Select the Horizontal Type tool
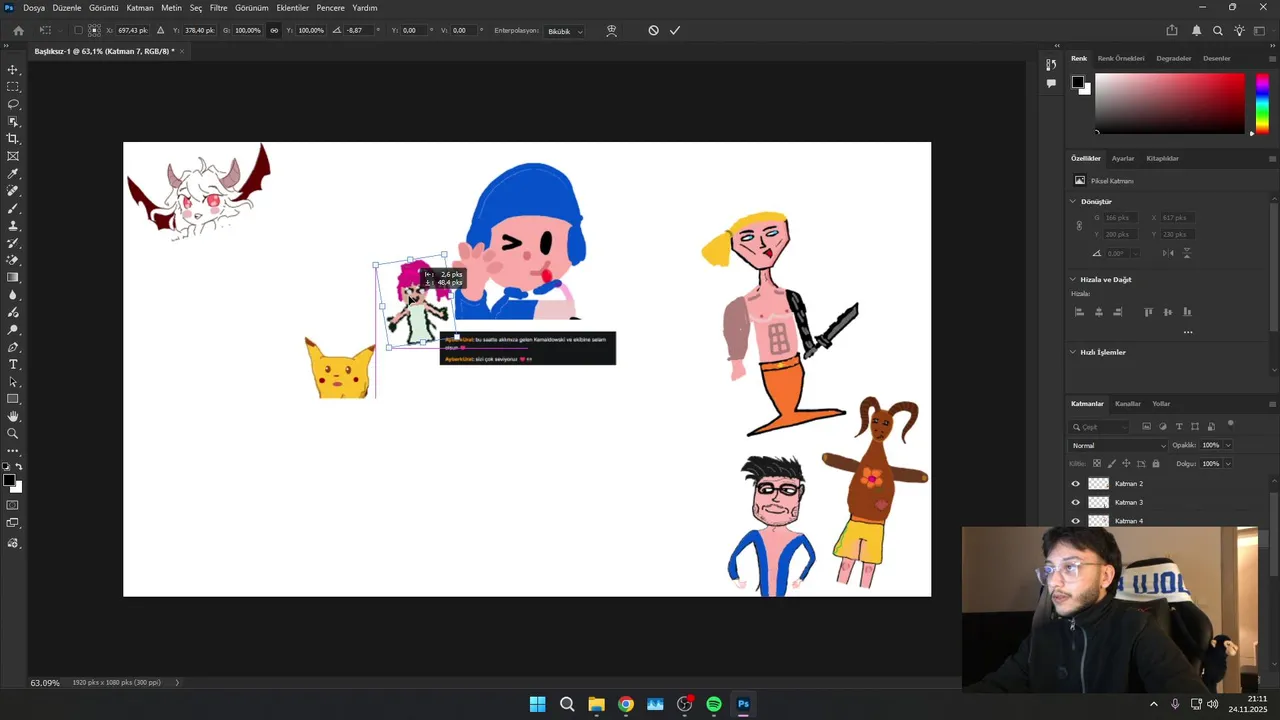Viewport: 1280px width, 720px height. pos(13,364)
